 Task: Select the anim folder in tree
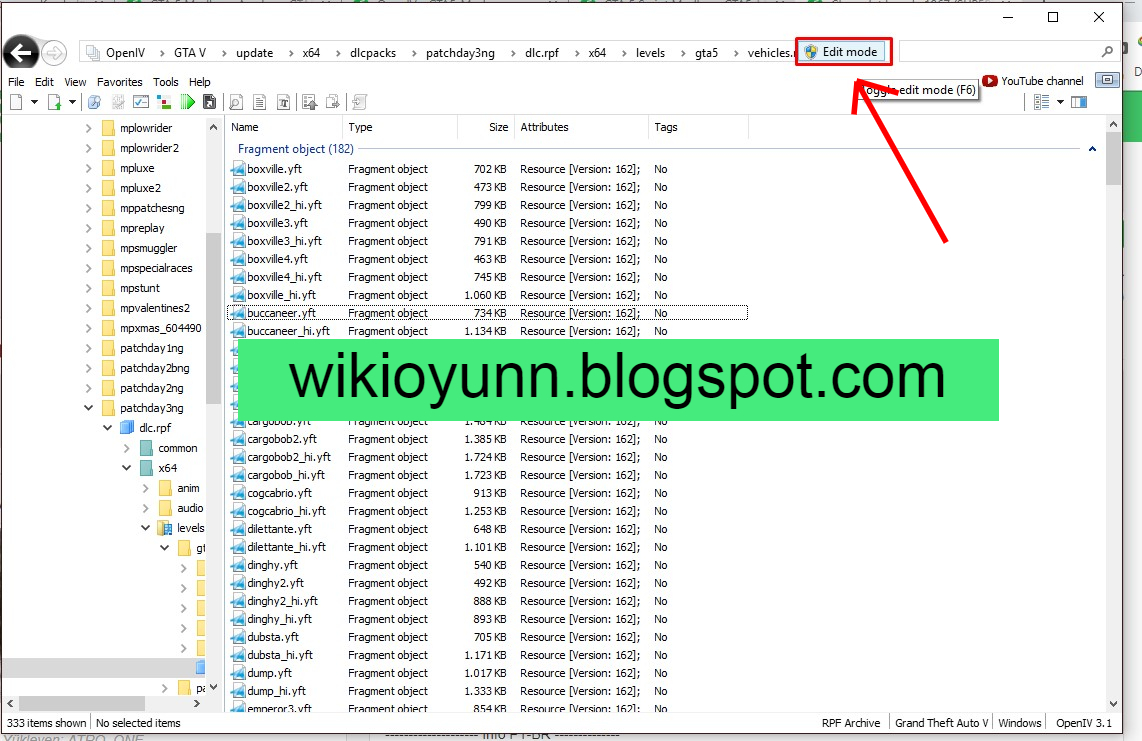(x=188, y=488)
